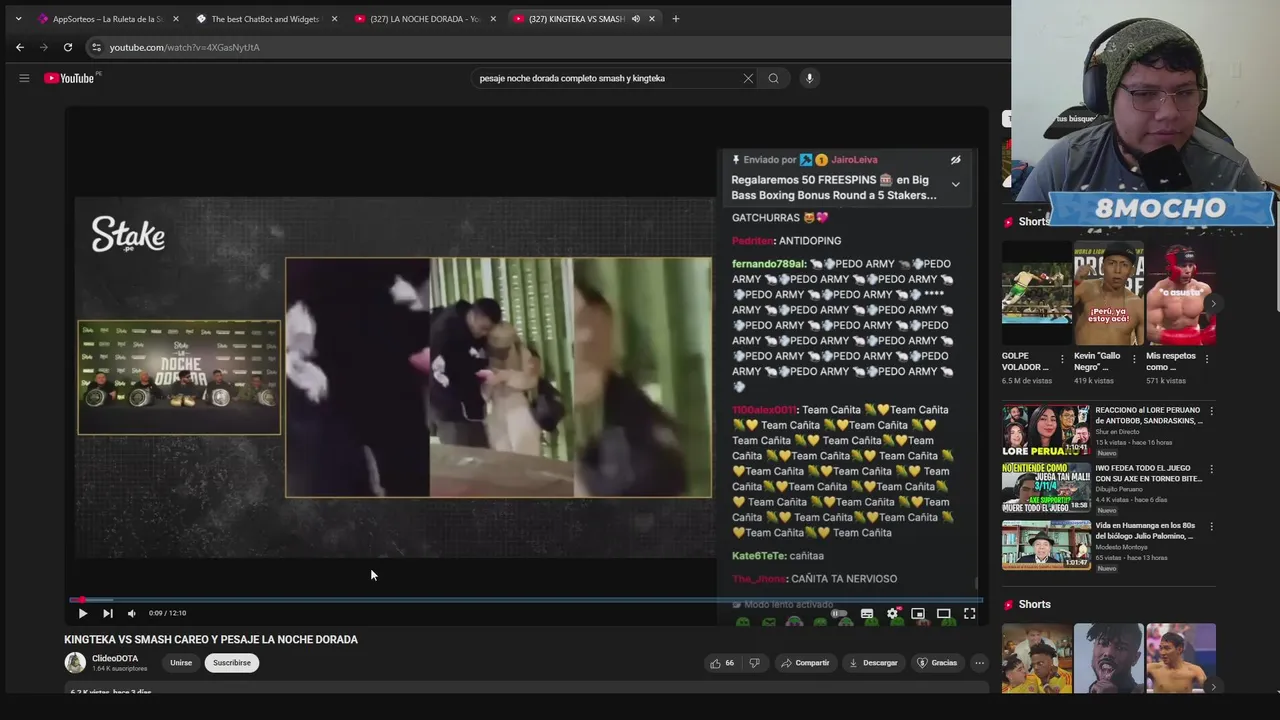Click the address bar URL

point(184,47)
